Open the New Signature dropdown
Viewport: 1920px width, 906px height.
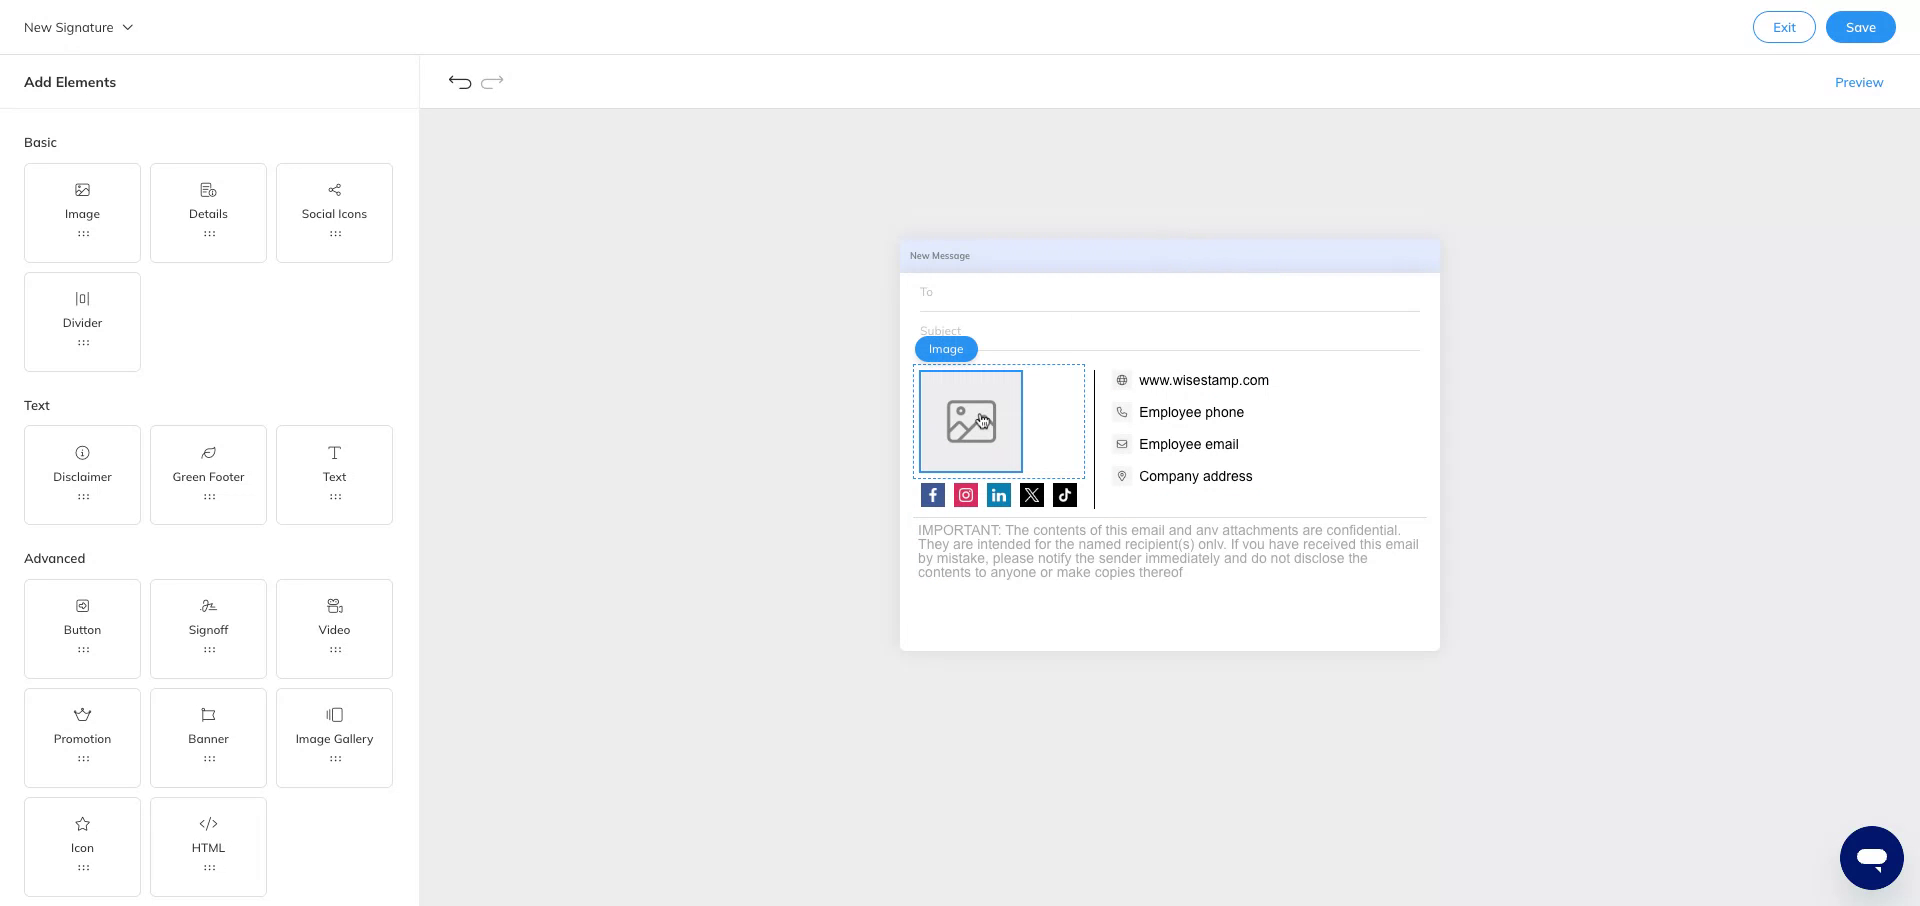point(78,27)
